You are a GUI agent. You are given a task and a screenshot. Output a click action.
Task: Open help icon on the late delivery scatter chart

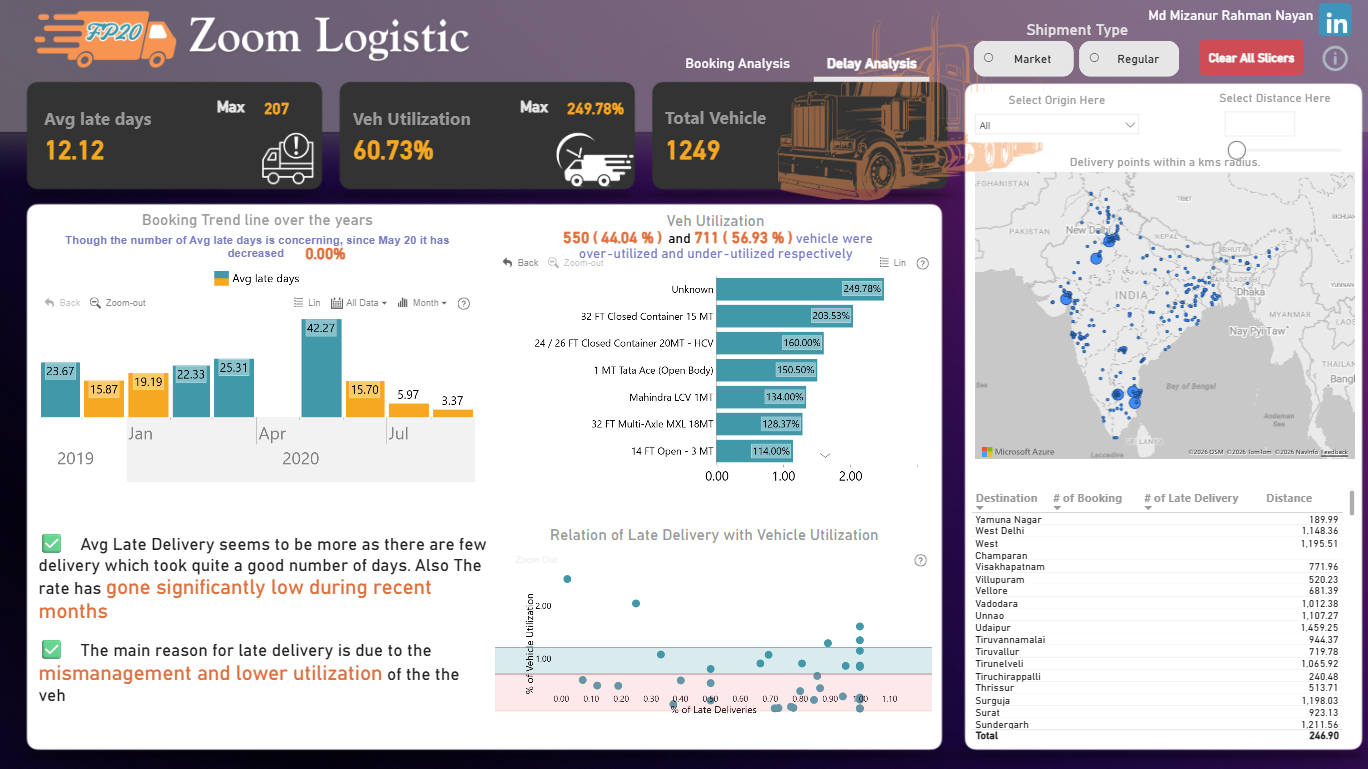click(x=921, y=561)
